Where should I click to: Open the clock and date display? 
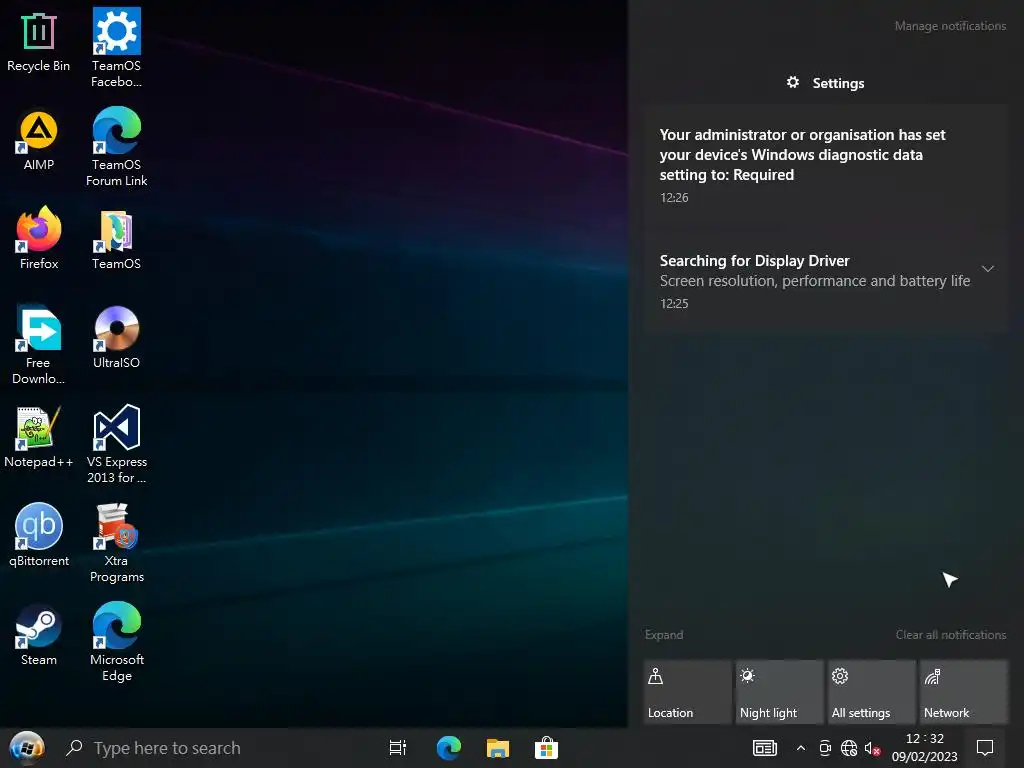coord(924,748)
